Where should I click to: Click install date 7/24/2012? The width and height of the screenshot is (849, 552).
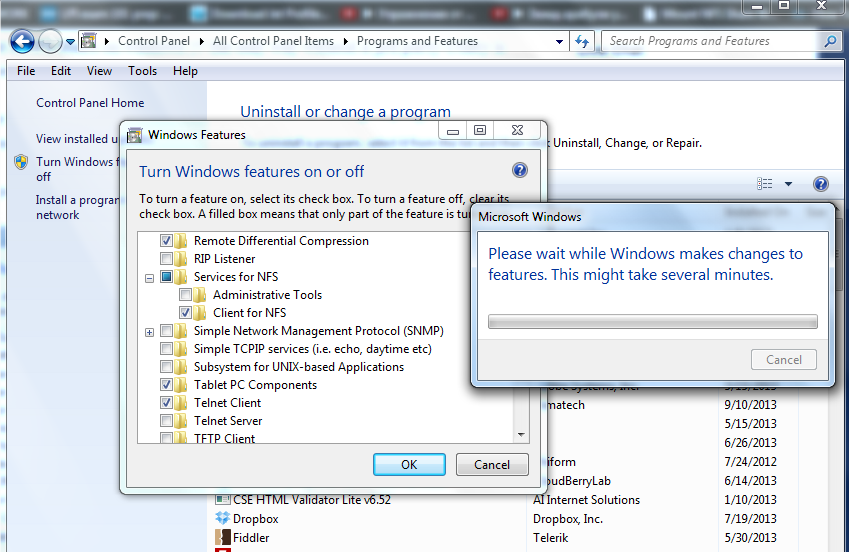click(750, 462)
